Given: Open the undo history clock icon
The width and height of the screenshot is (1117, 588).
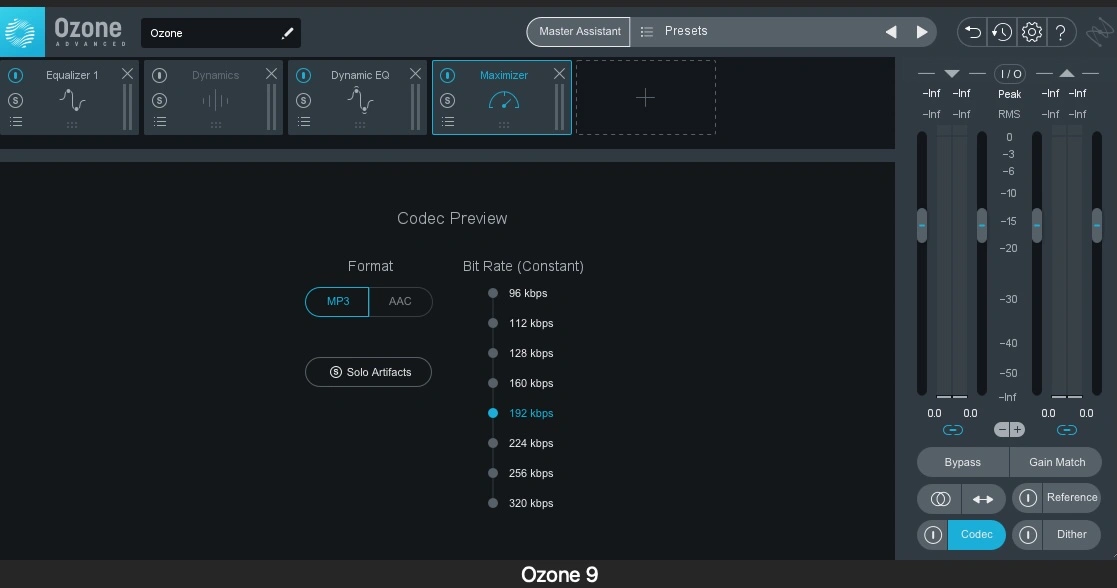Looking at the screenshot, I should click(x=1001, y=32).
